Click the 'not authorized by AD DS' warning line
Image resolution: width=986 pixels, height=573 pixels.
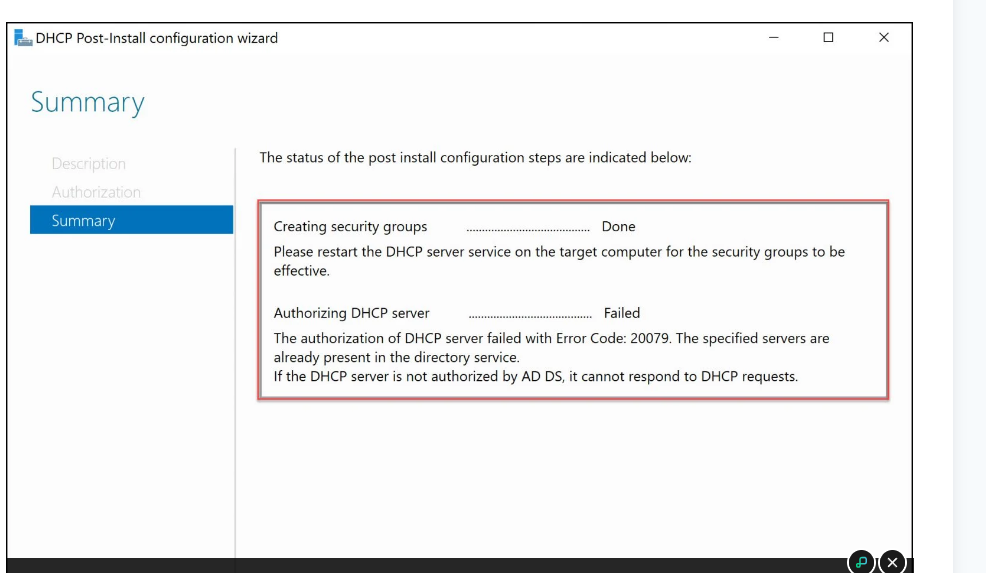(x=536, y=376)
